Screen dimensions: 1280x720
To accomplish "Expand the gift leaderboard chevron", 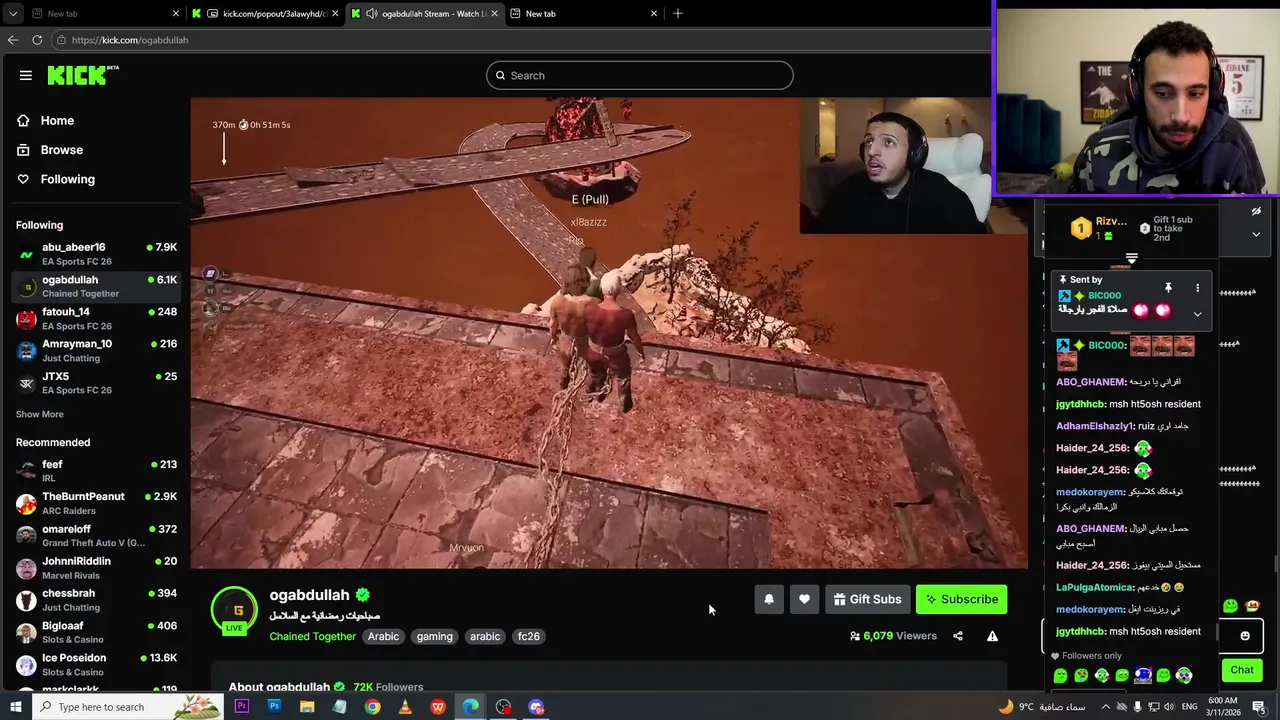I will coord(1256,234).
